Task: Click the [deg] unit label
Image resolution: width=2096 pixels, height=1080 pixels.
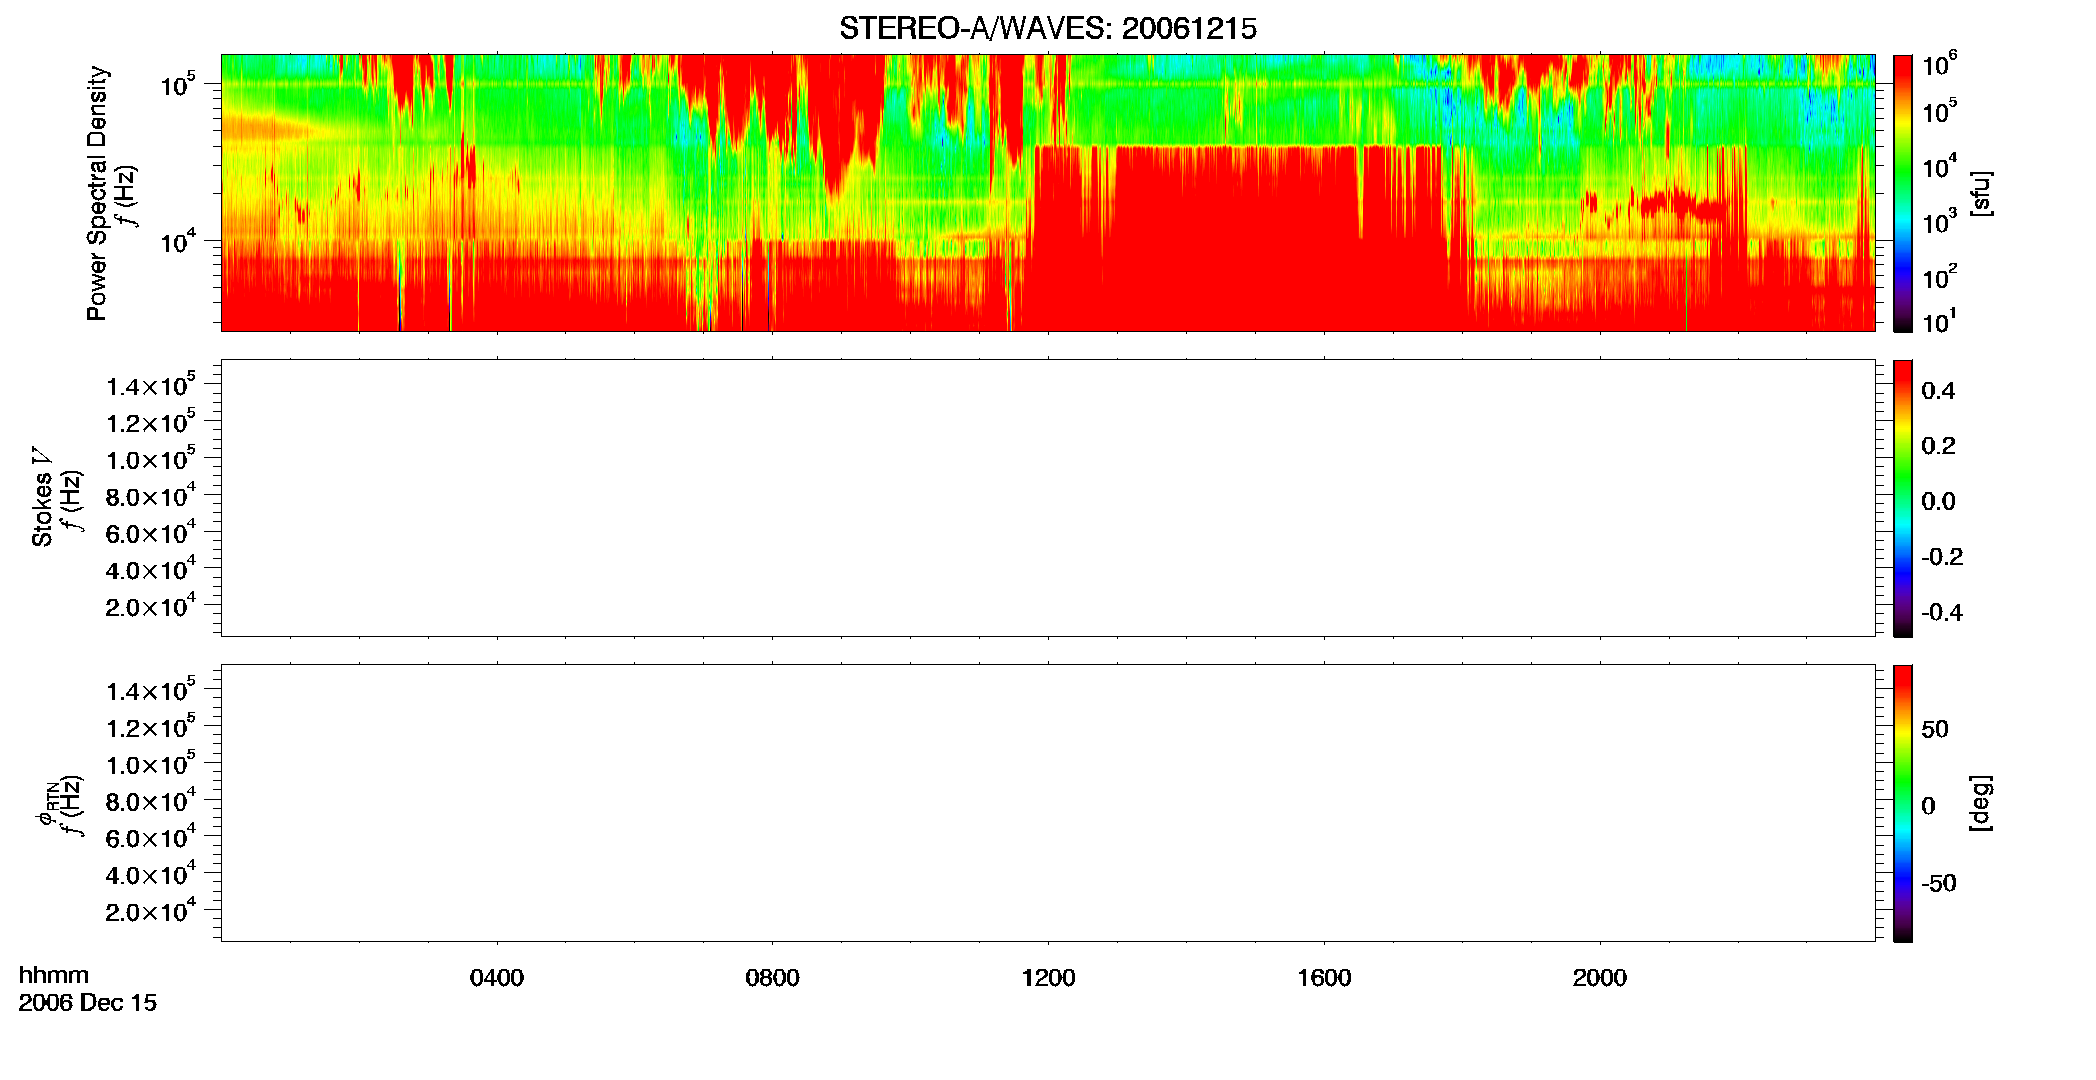Action: click(1982, 803)
